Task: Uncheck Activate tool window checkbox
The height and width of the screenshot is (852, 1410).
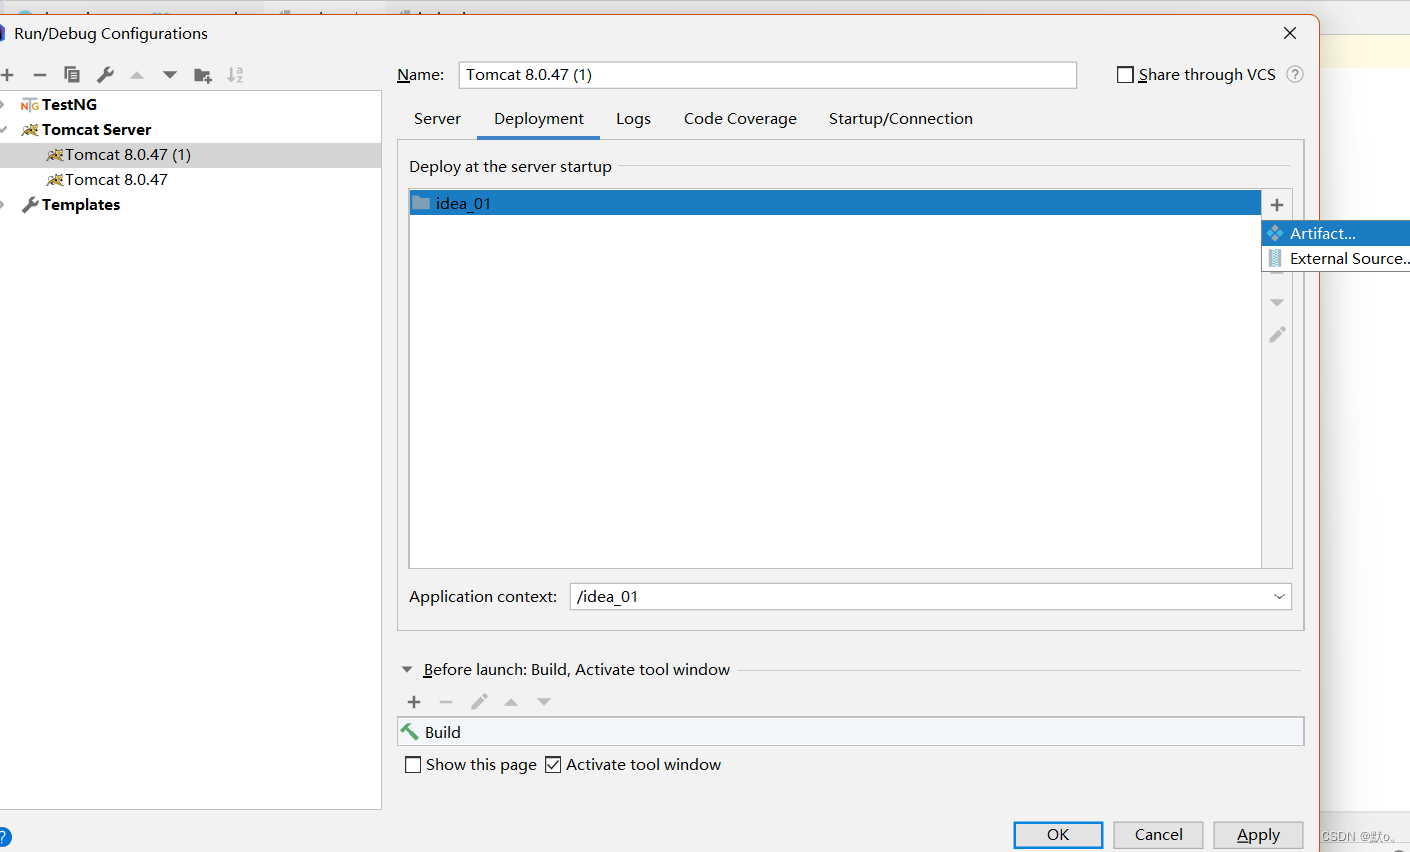Action: click(x=553, y=765)
